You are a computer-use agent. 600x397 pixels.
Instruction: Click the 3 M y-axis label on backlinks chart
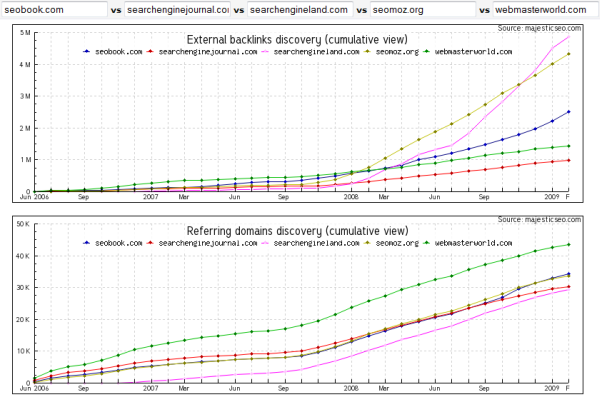coord(25,96)
